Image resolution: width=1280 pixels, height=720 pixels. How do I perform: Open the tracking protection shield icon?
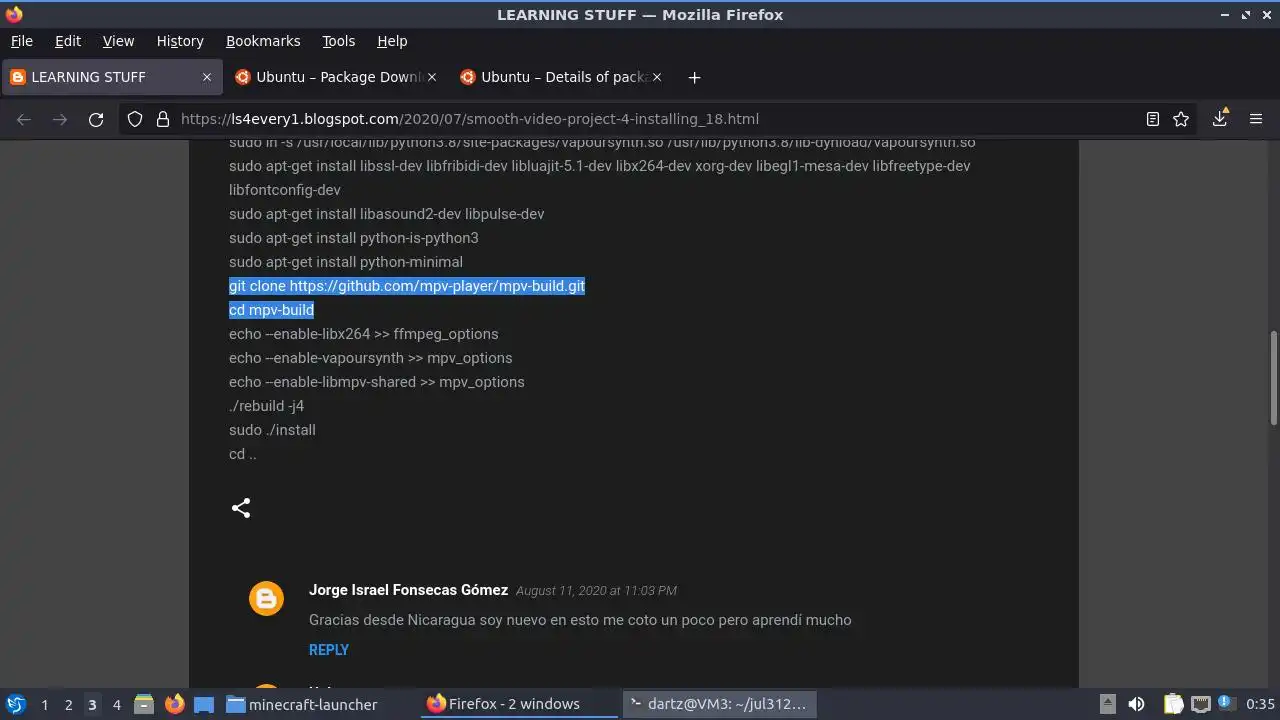[135, 119]
